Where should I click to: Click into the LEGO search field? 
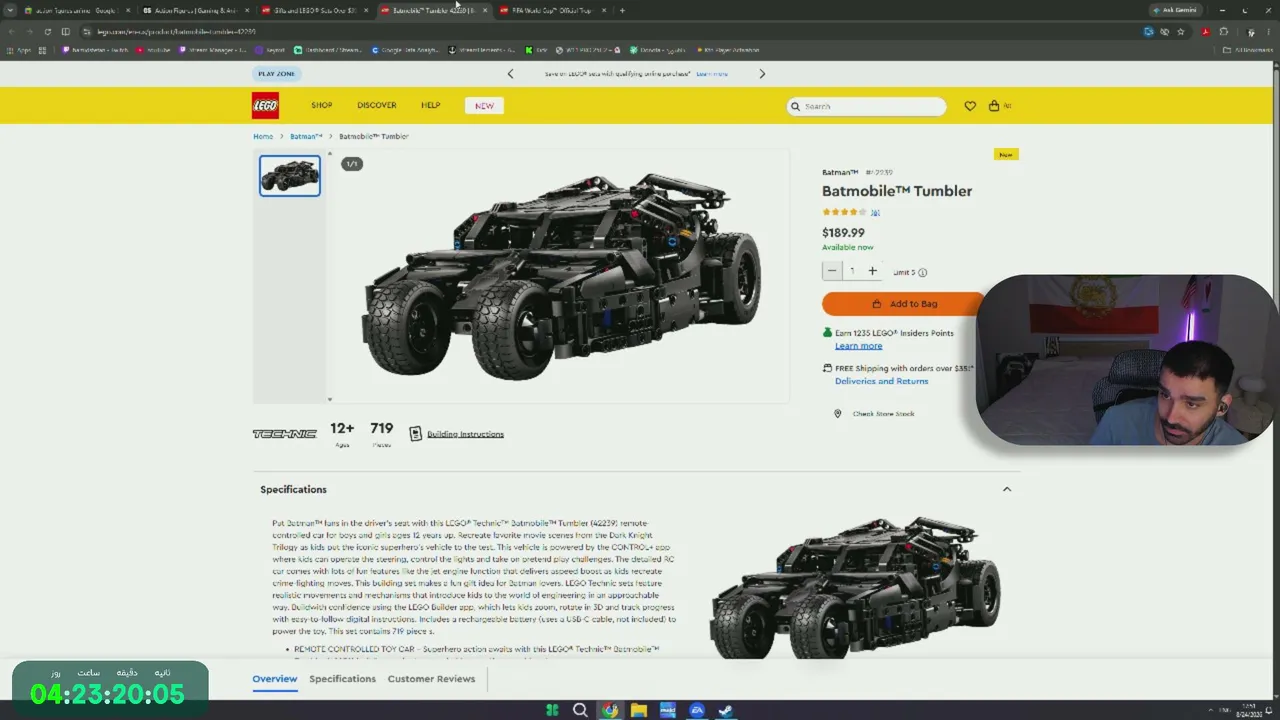(866, 106)
